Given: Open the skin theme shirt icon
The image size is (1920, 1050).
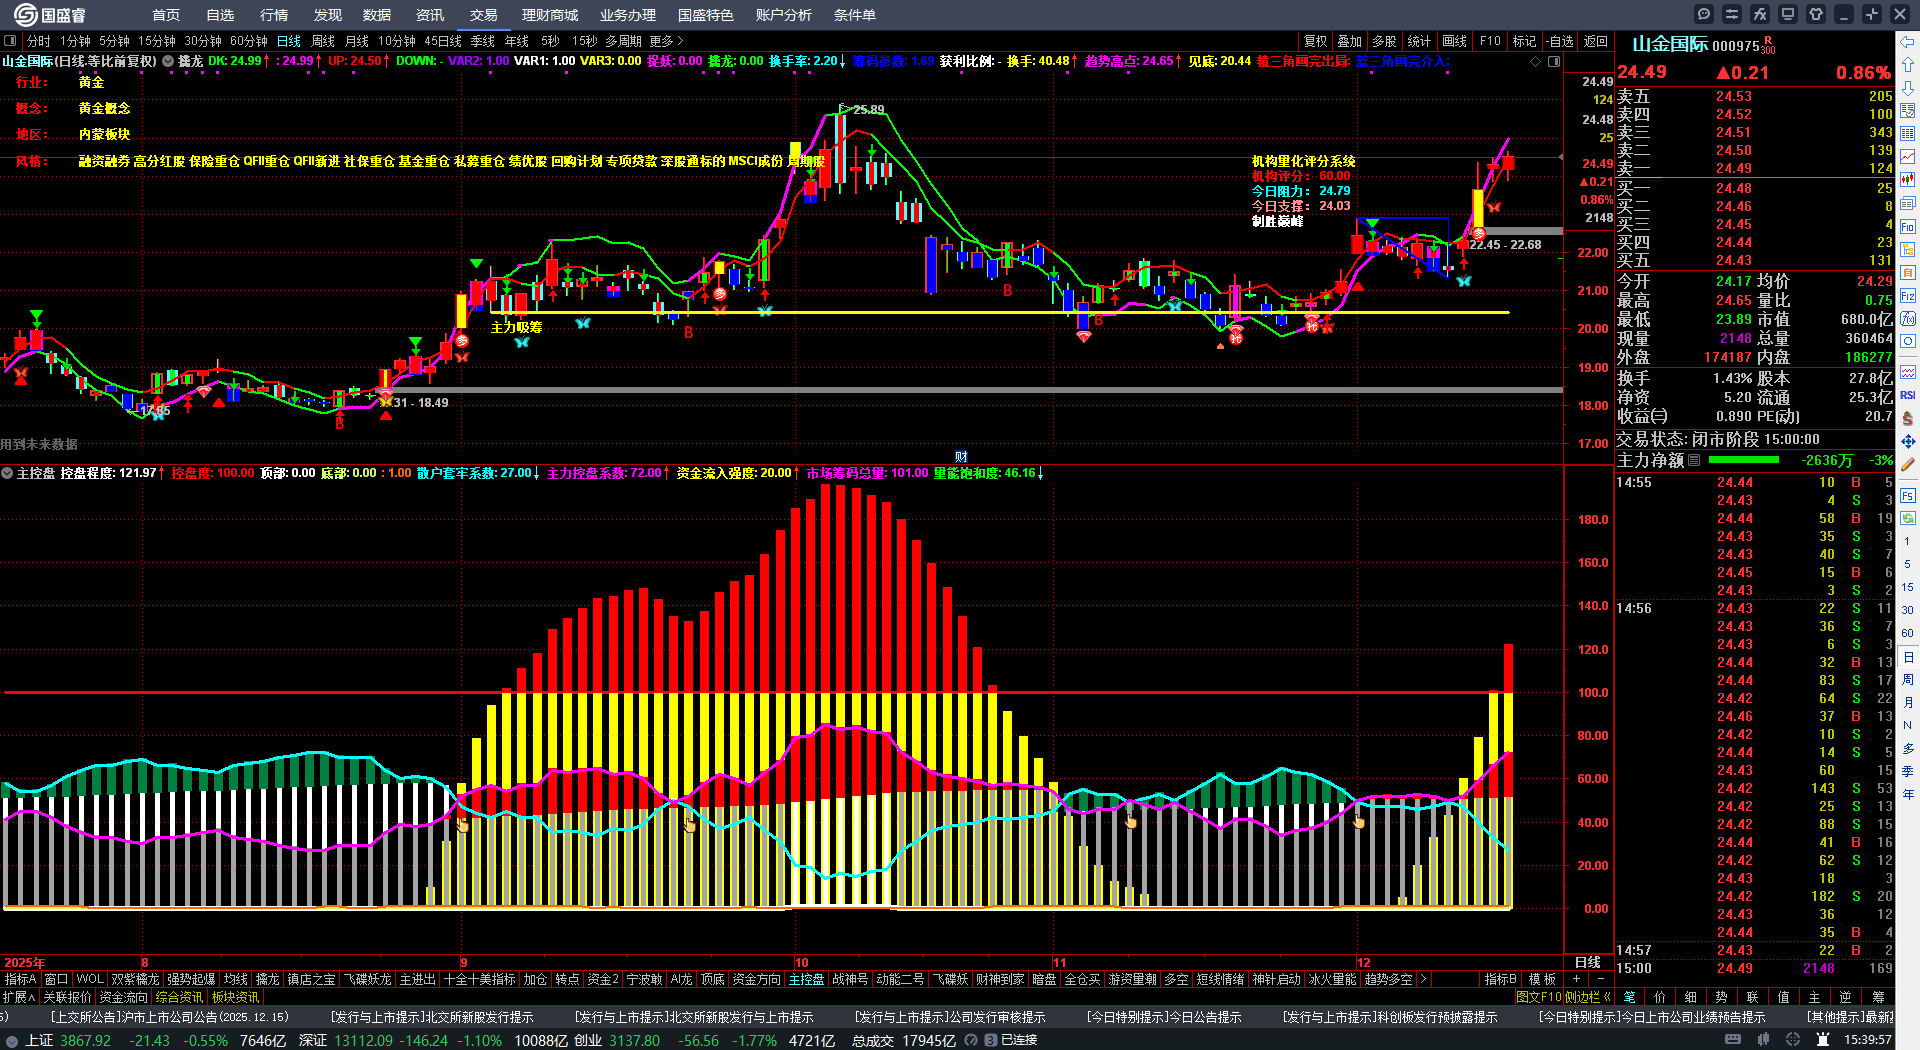Looking at the screenshot, I should click(1816, 14).
